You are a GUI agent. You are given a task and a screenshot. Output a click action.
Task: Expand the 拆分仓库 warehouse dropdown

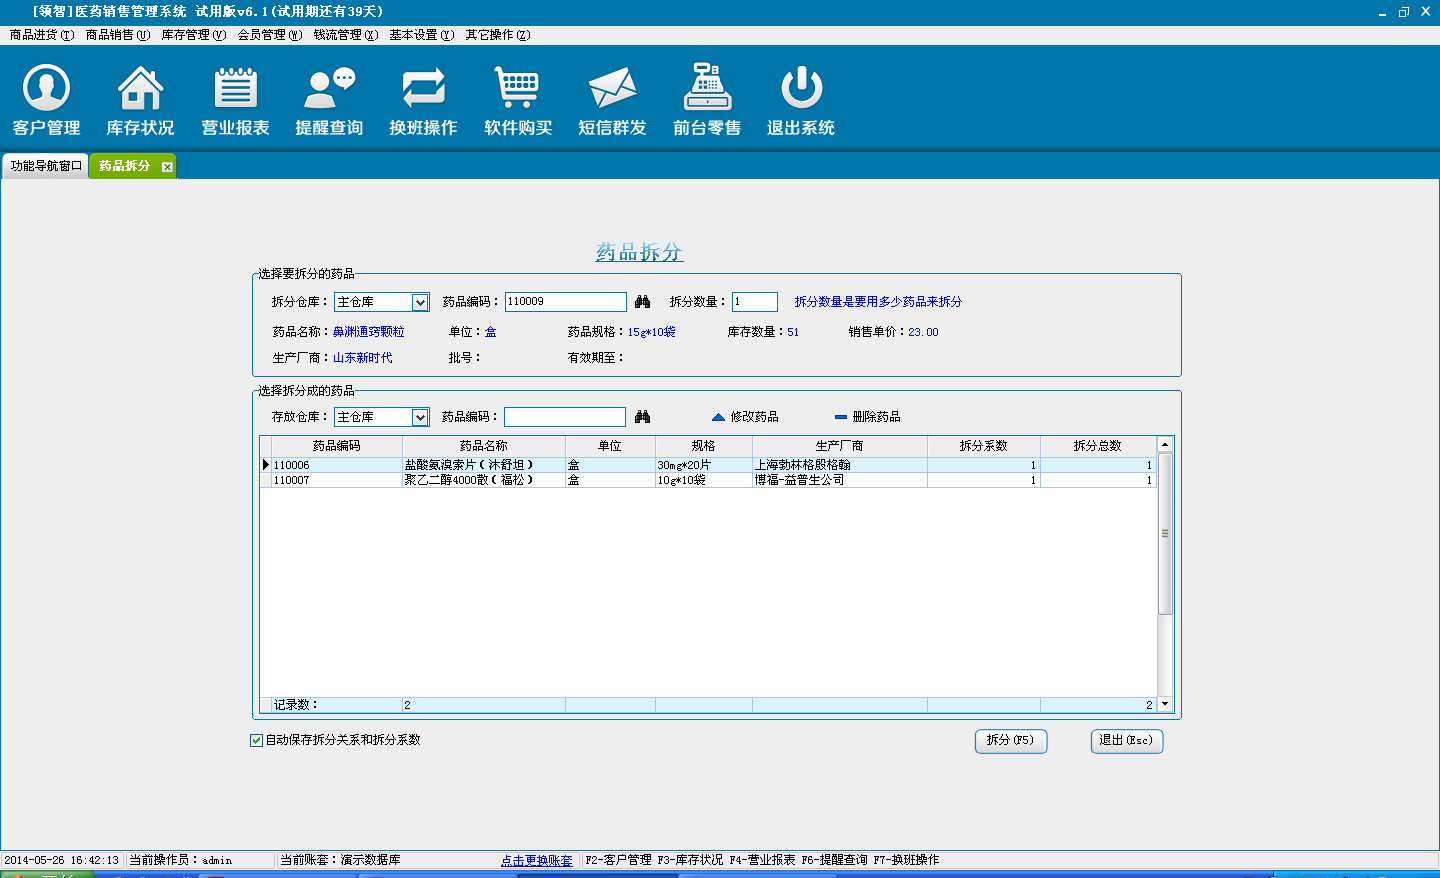click(420, 302)
